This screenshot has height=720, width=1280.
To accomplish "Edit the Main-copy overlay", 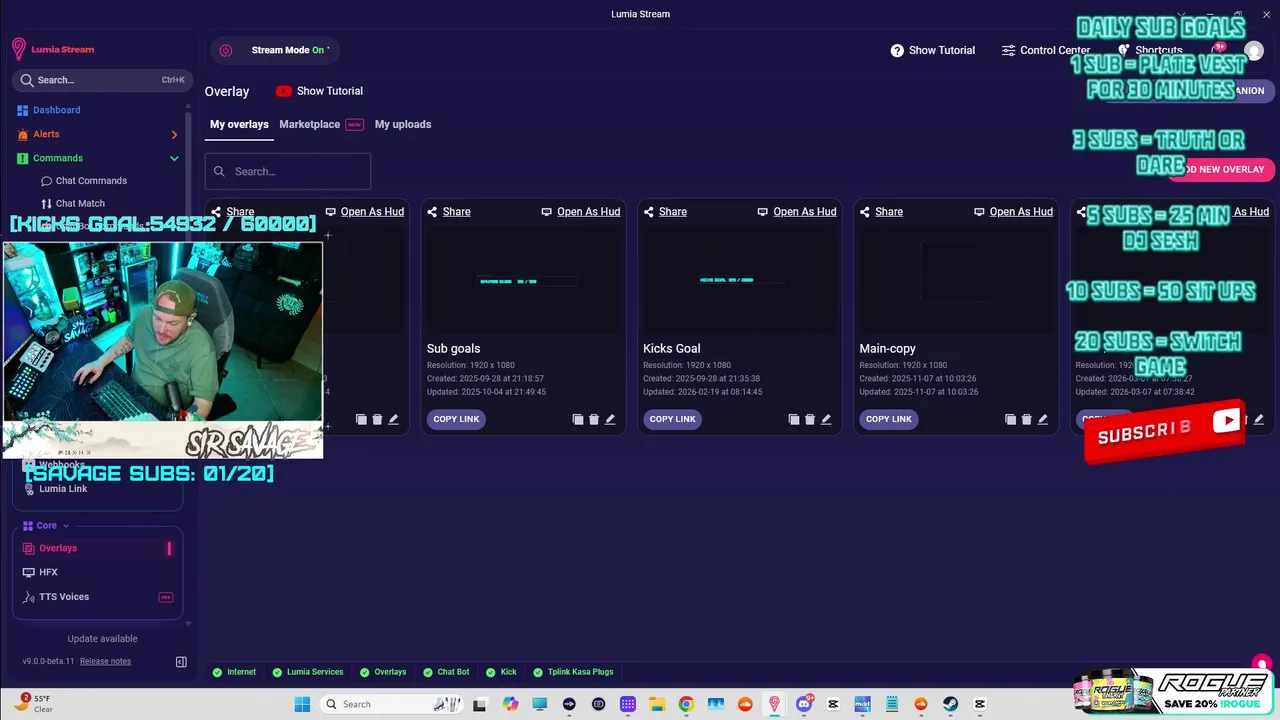I will point(1042,419).
